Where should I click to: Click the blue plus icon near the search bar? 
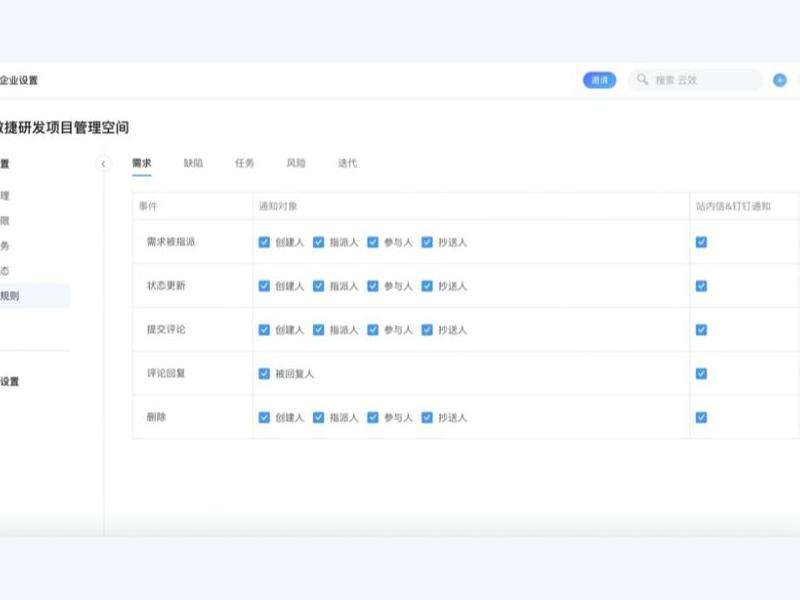click(x=778, y=79)
